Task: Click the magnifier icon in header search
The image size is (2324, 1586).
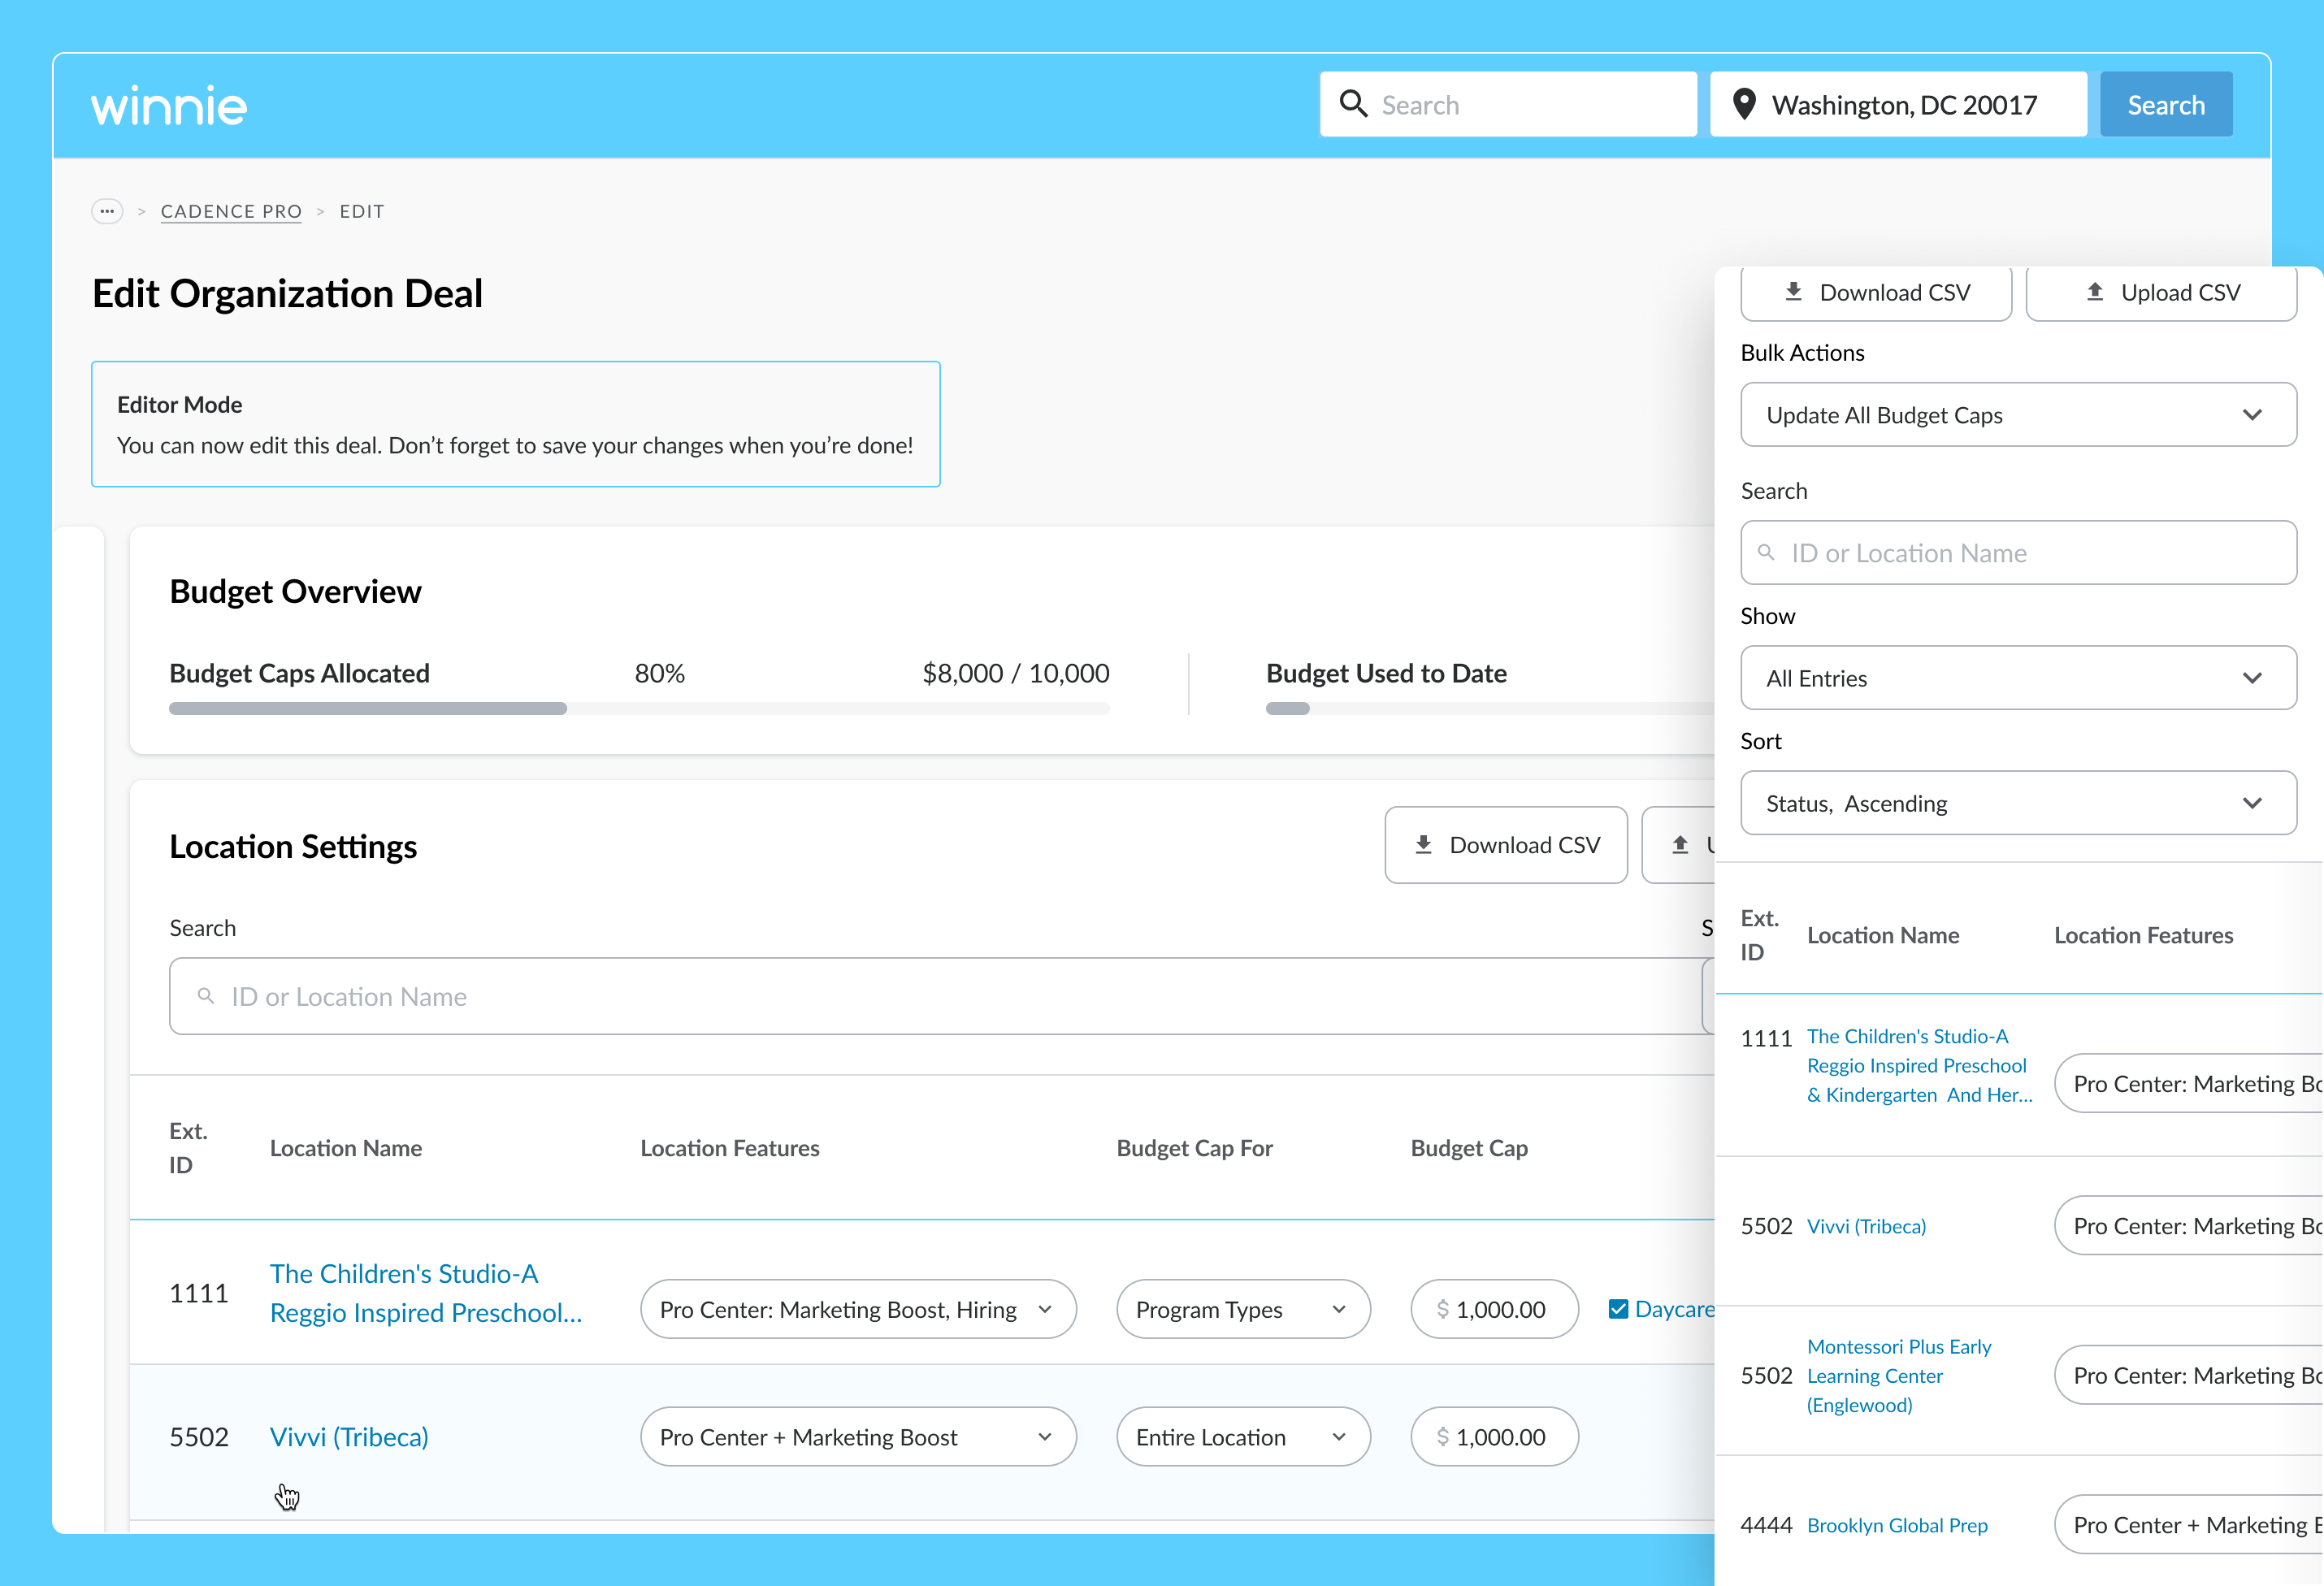Action: tap(1353, 104)
